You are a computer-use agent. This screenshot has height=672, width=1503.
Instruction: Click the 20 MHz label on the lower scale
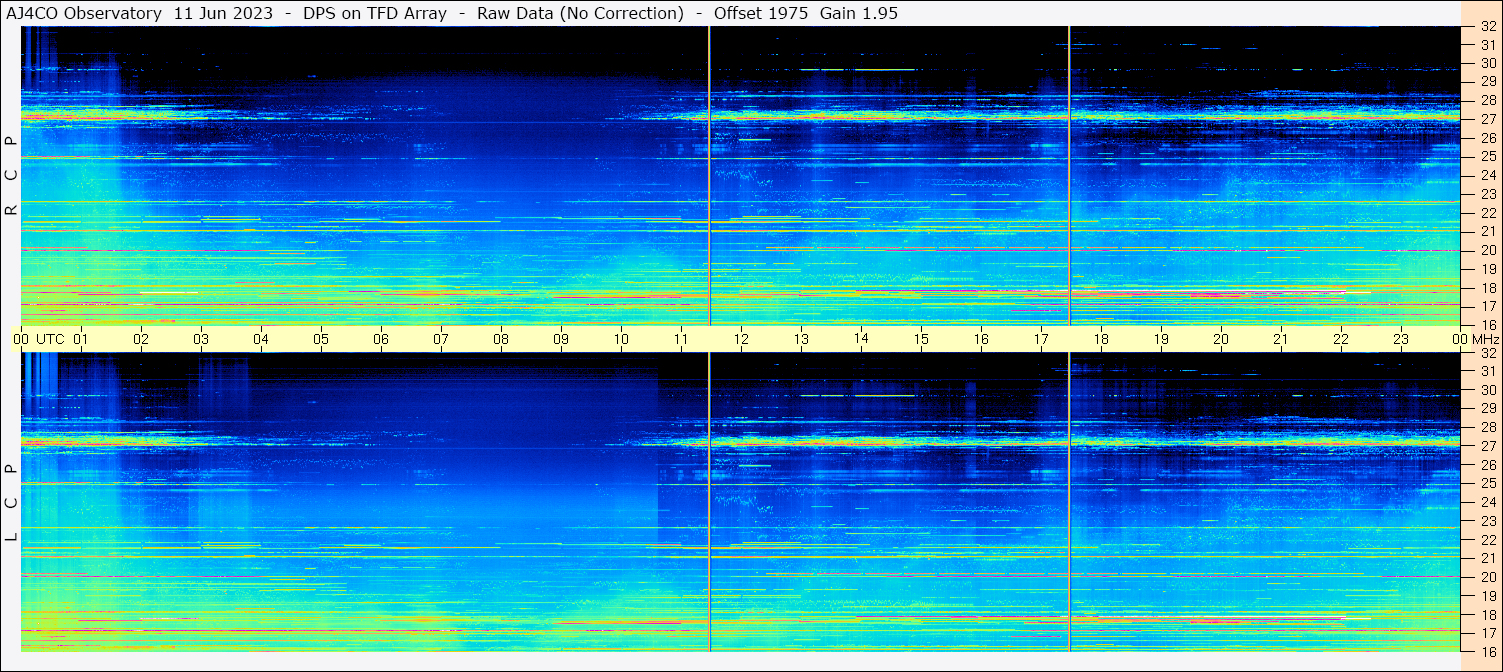point(1487,577)
